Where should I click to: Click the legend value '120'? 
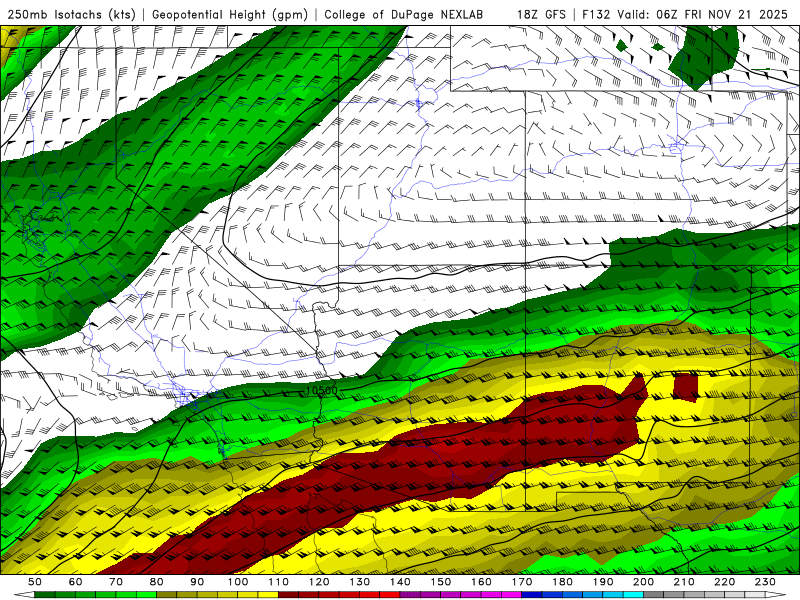(319, 582)
